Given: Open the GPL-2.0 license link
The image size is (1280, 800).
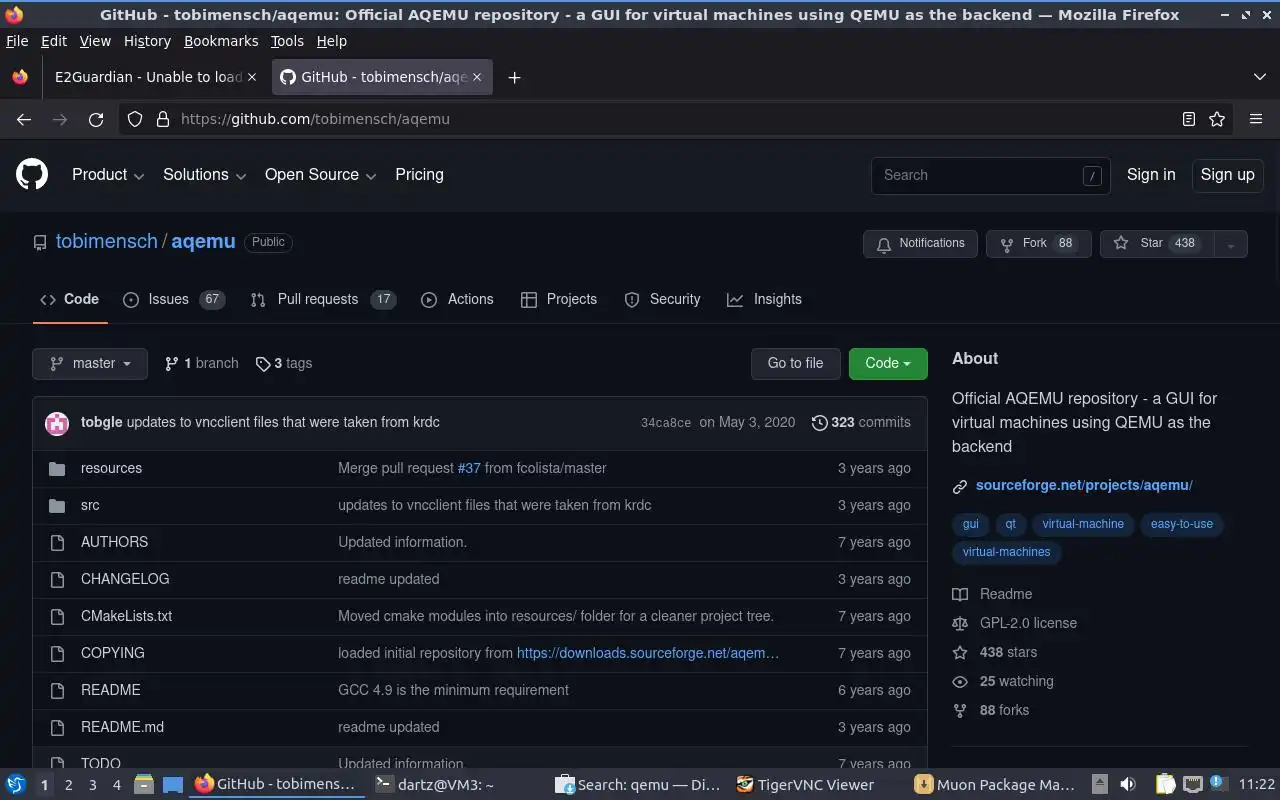Looking at the screenshot, I should pyautogui.click(x=1028, y=623).
